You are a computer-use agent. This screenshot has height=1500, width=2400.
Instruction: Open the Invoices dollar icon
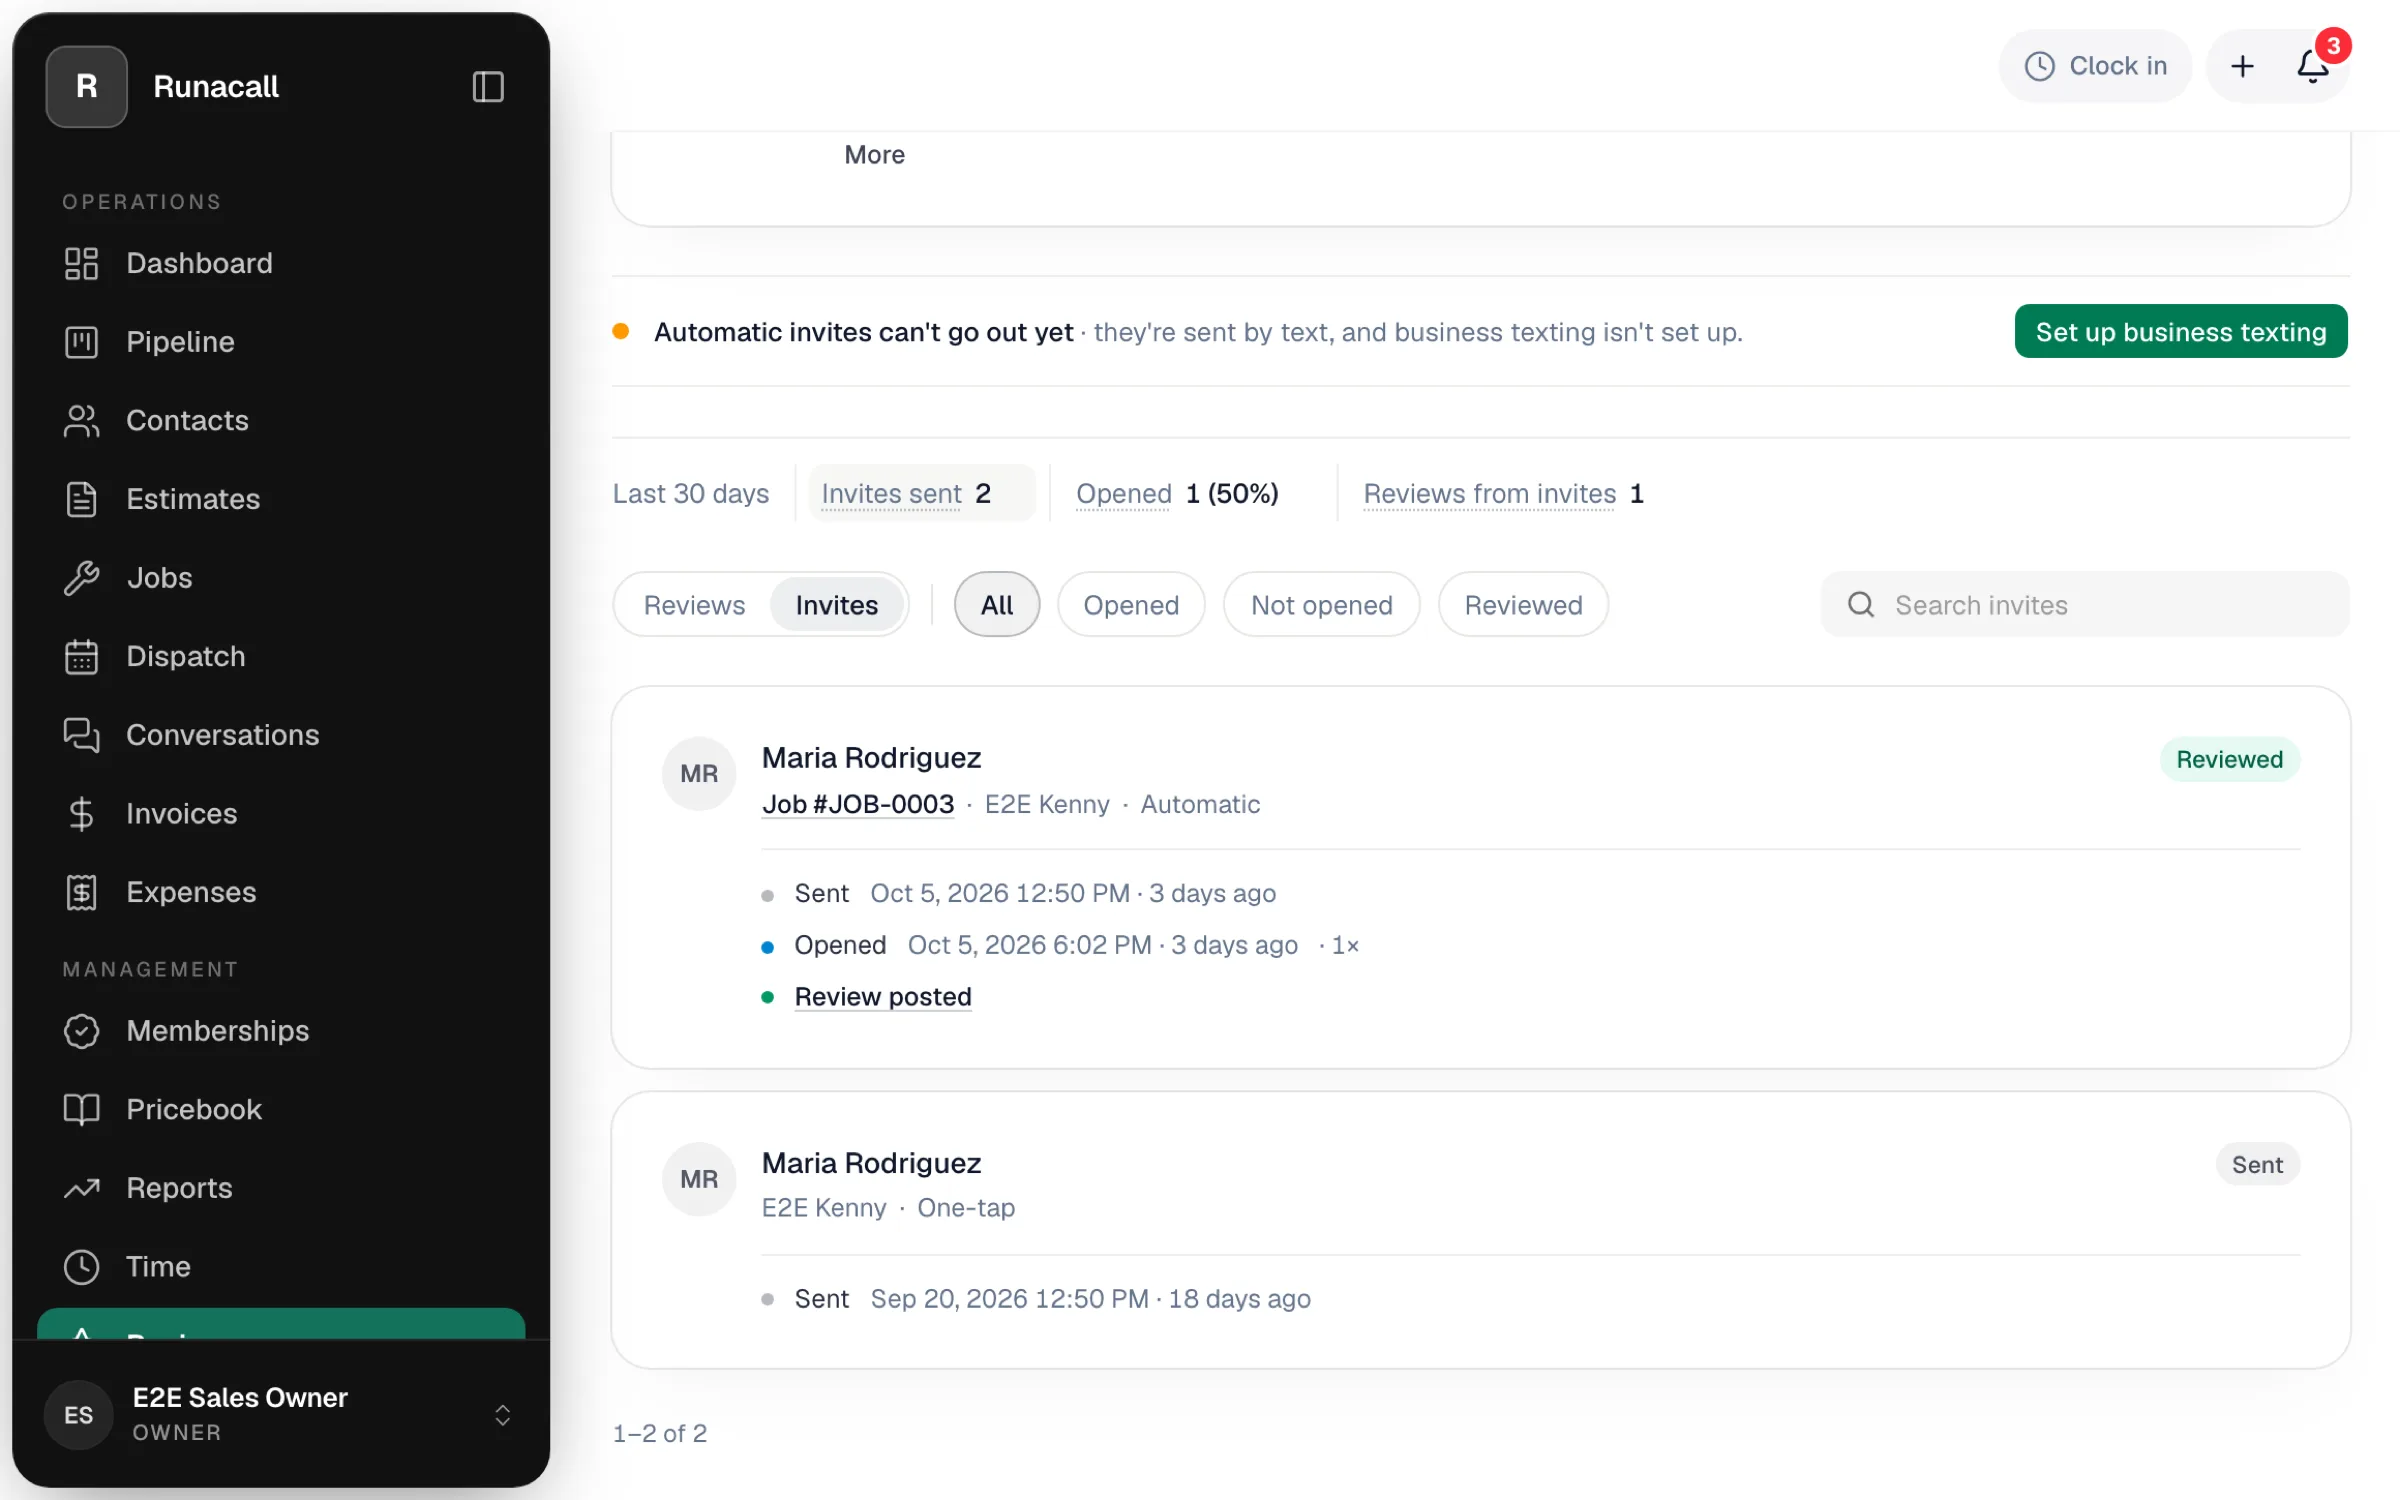click(x=81, y=814)
